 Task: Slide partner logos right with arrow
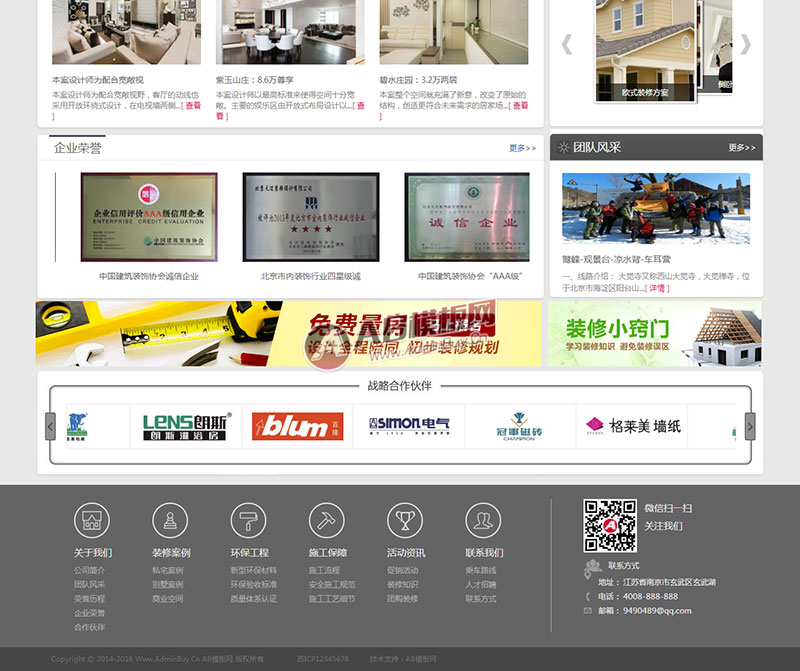click(750, 426)
